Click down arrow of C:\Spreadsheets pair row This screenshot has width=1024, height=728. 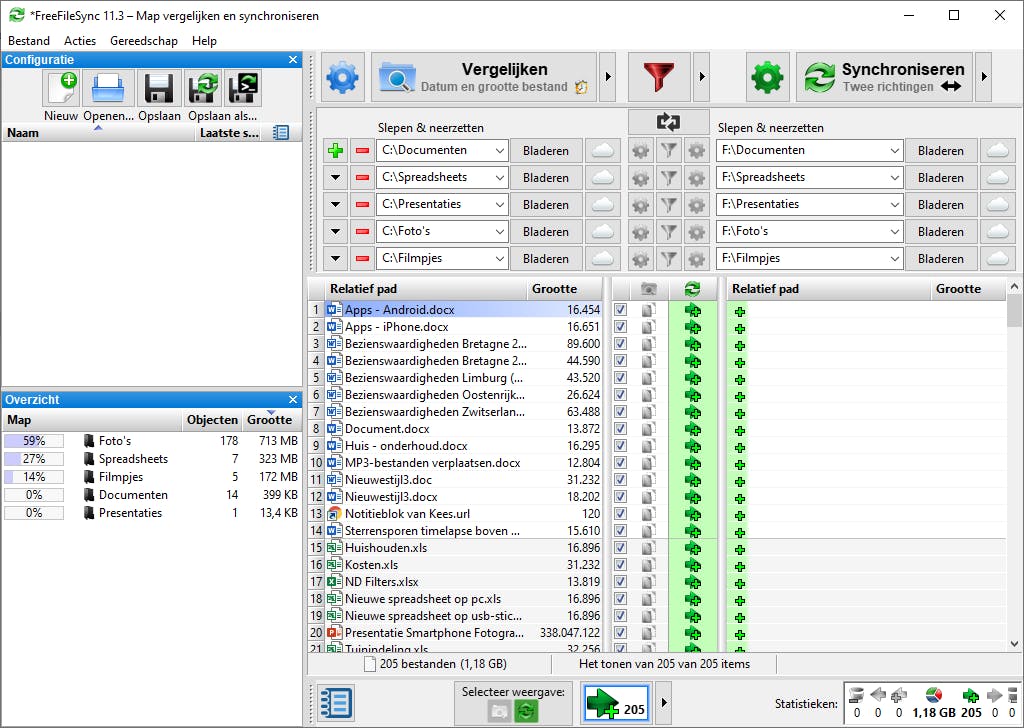pos(336,178)
